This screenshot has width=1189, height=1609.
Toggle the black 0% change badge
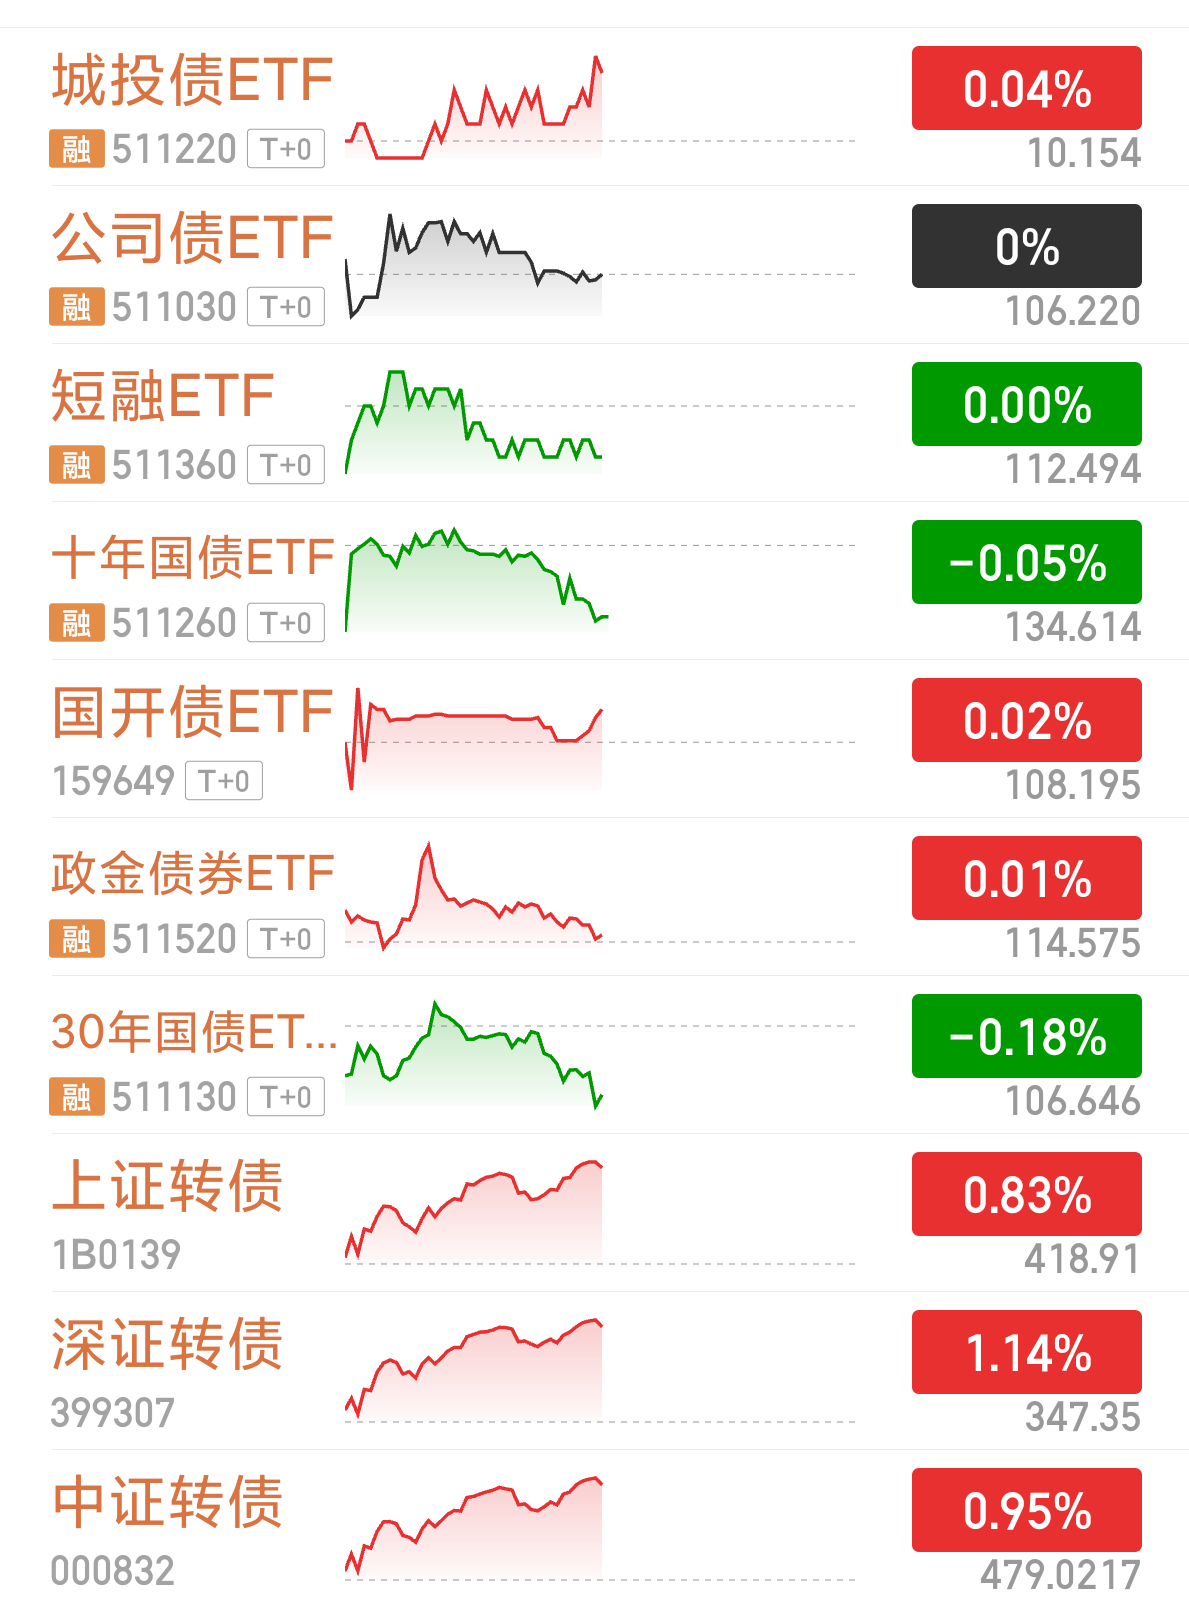1027,246
